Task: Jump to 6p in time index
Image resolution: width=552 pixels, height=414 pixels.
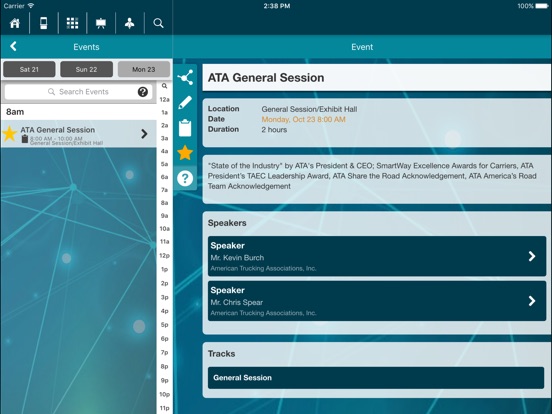Action: [164, 339]
